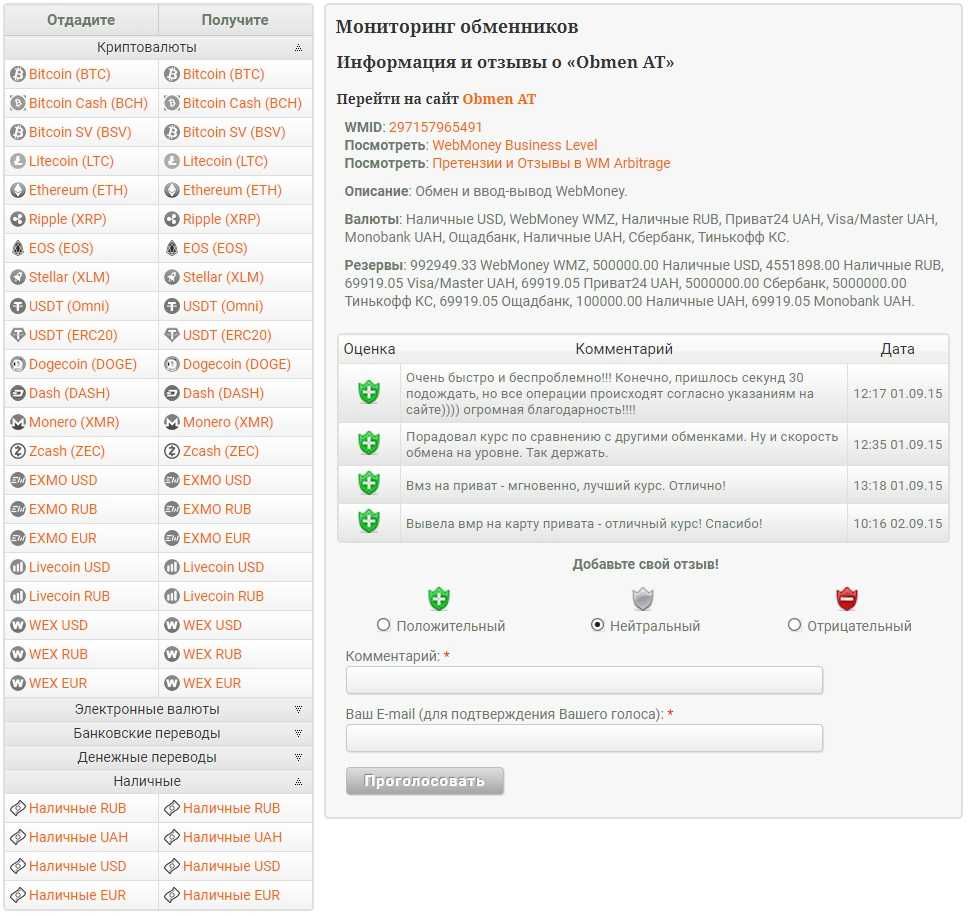Select the Положительный review radio button

click(384, 625)
